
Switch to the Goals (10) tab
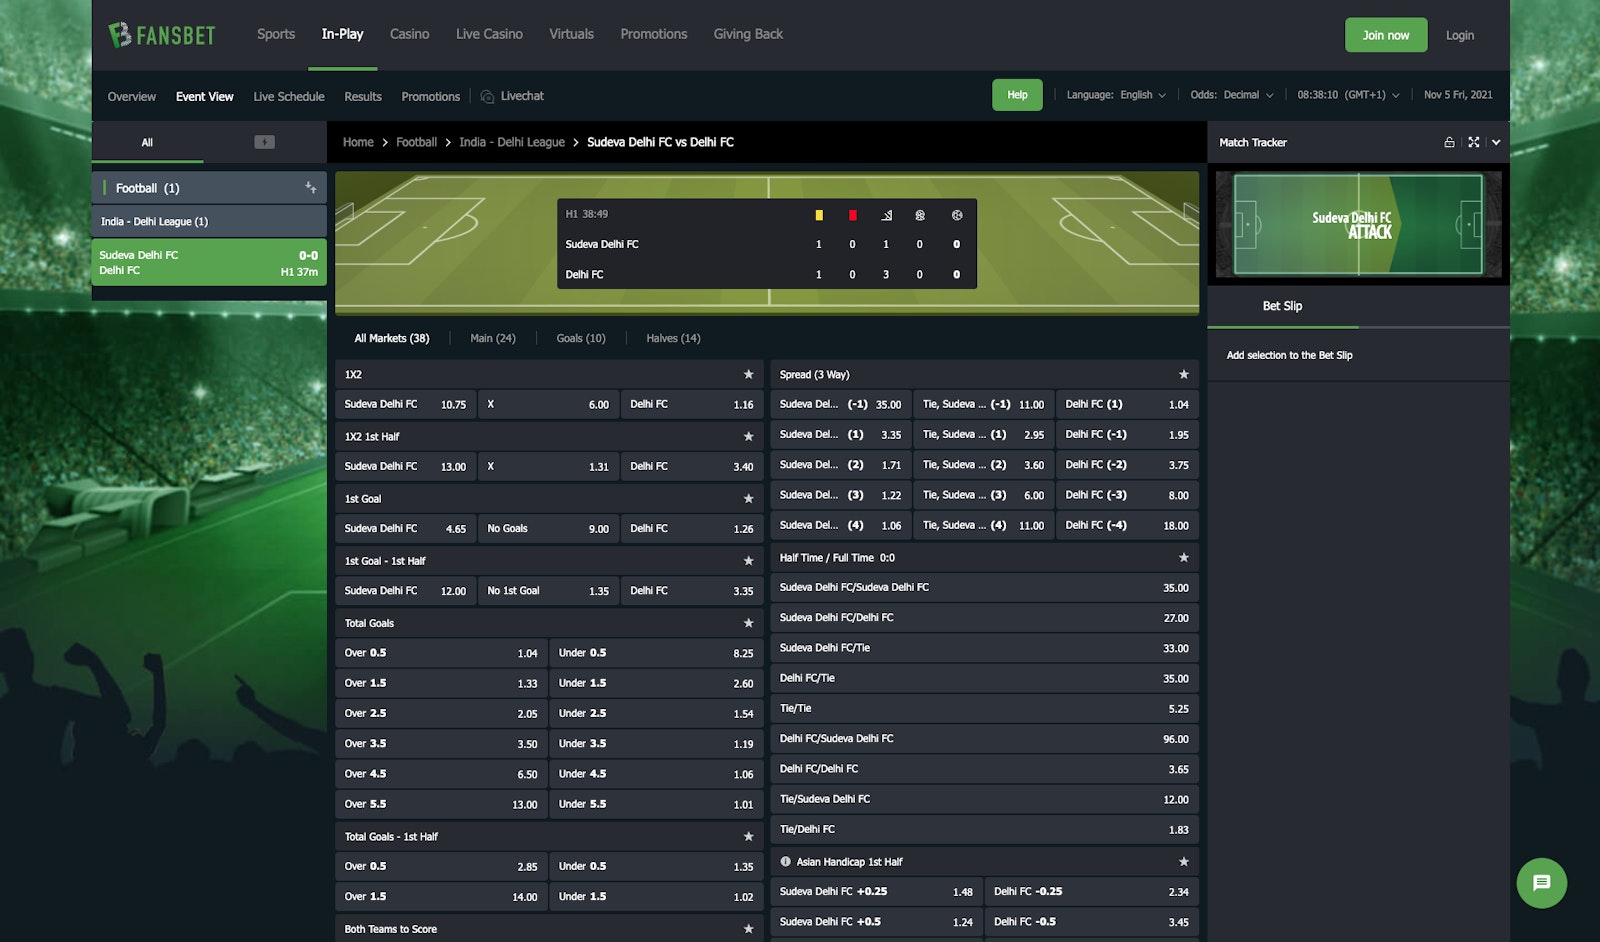580,339
